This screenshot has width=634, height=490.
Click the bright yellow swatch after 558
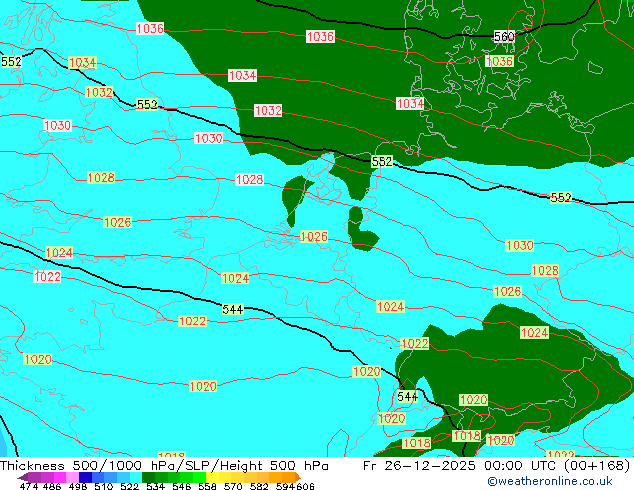[212, 477]
